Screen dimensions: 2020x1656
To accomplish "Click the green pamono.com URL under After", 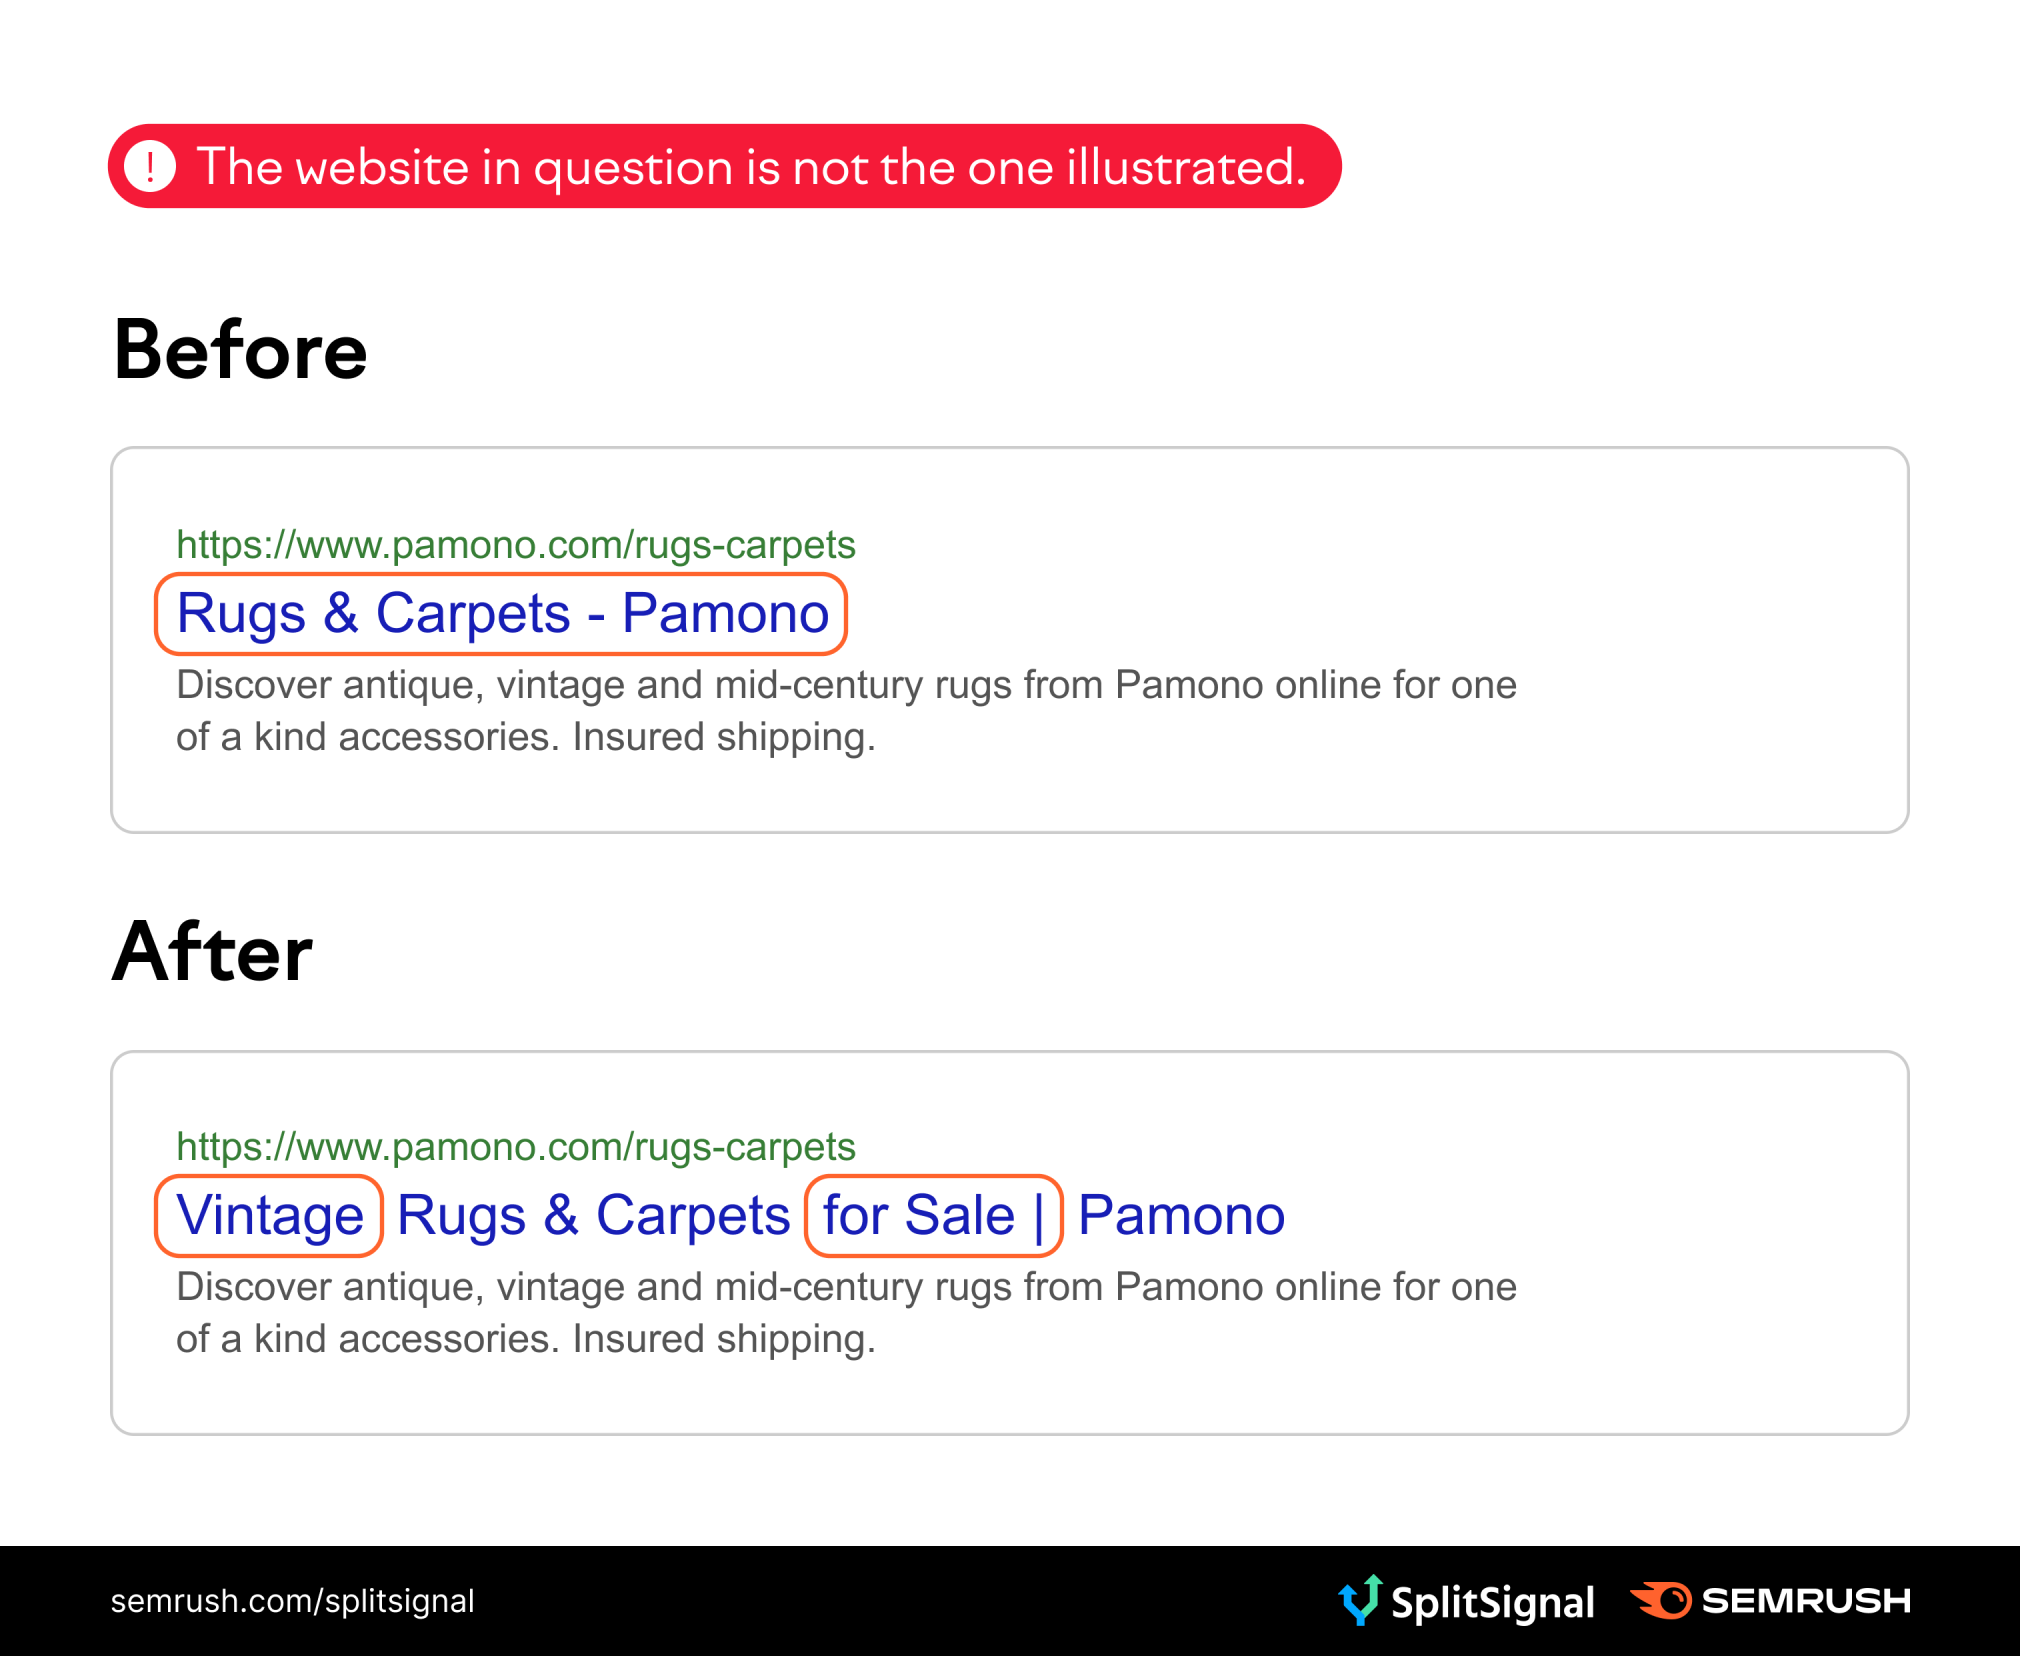I will pos(515,1147).
